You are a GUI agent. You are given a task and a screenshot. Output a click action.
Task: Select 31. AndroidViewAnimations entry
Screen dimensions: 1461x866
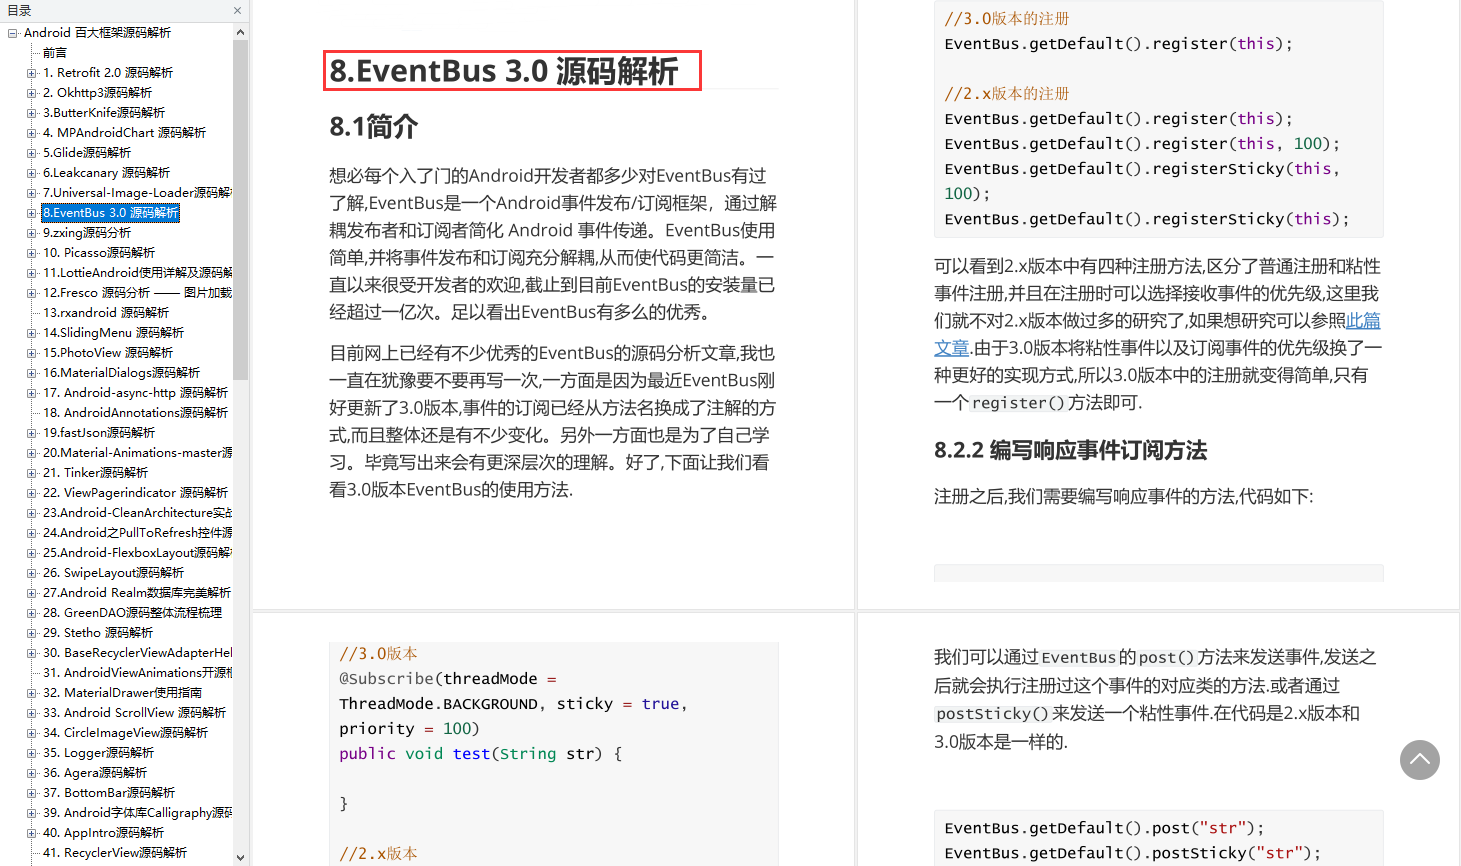point(137,673)
